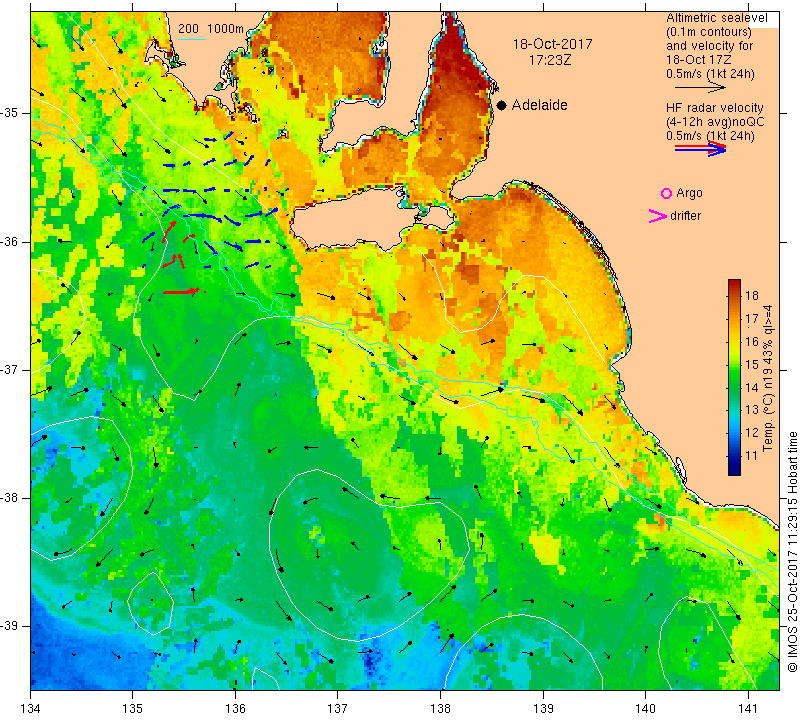Click longitude axis label 141
Viewport: 800px width, 720px height.
pos(748,708)
